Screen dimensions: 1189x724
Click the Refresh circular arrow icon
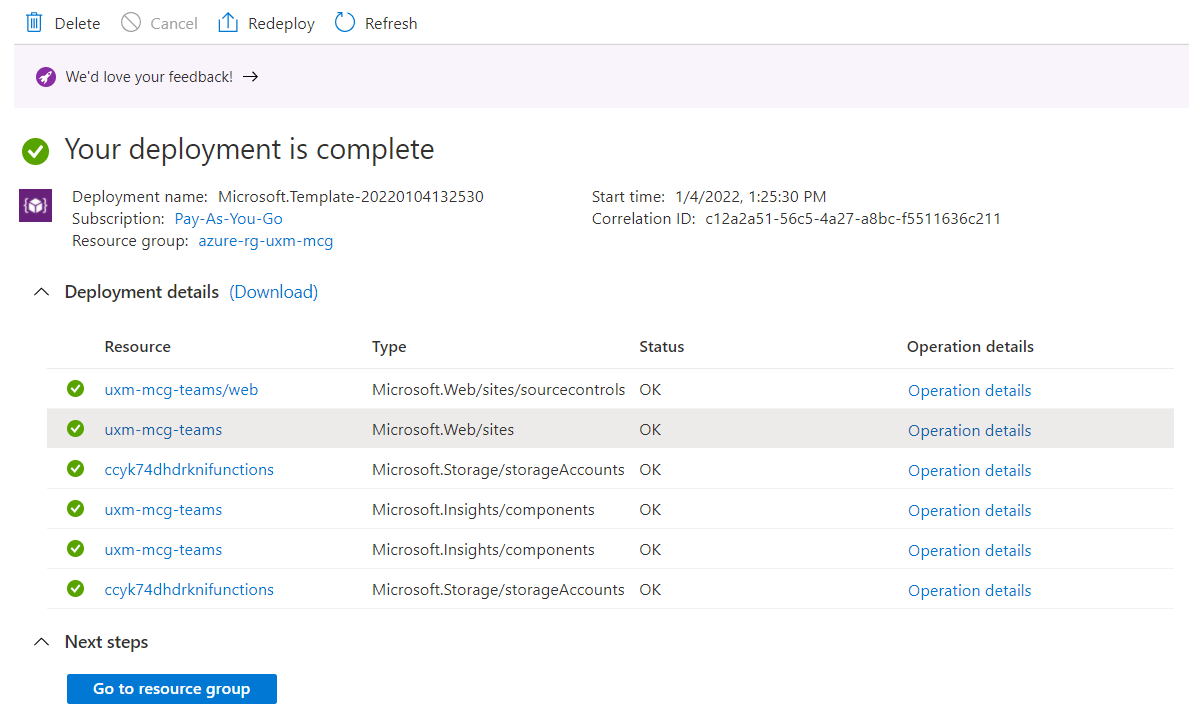[x=344, y=22]
